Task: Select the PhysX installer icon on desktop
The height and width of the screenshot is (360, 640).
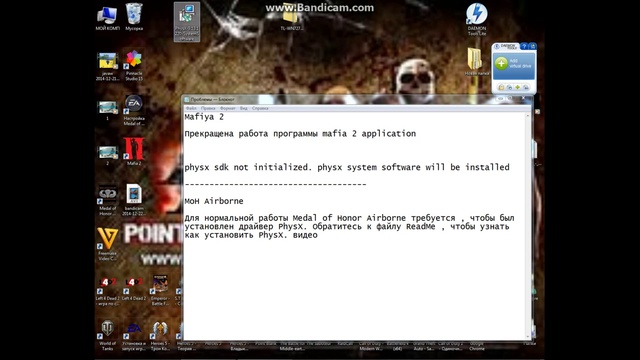Action: click(x=187, y=22)
